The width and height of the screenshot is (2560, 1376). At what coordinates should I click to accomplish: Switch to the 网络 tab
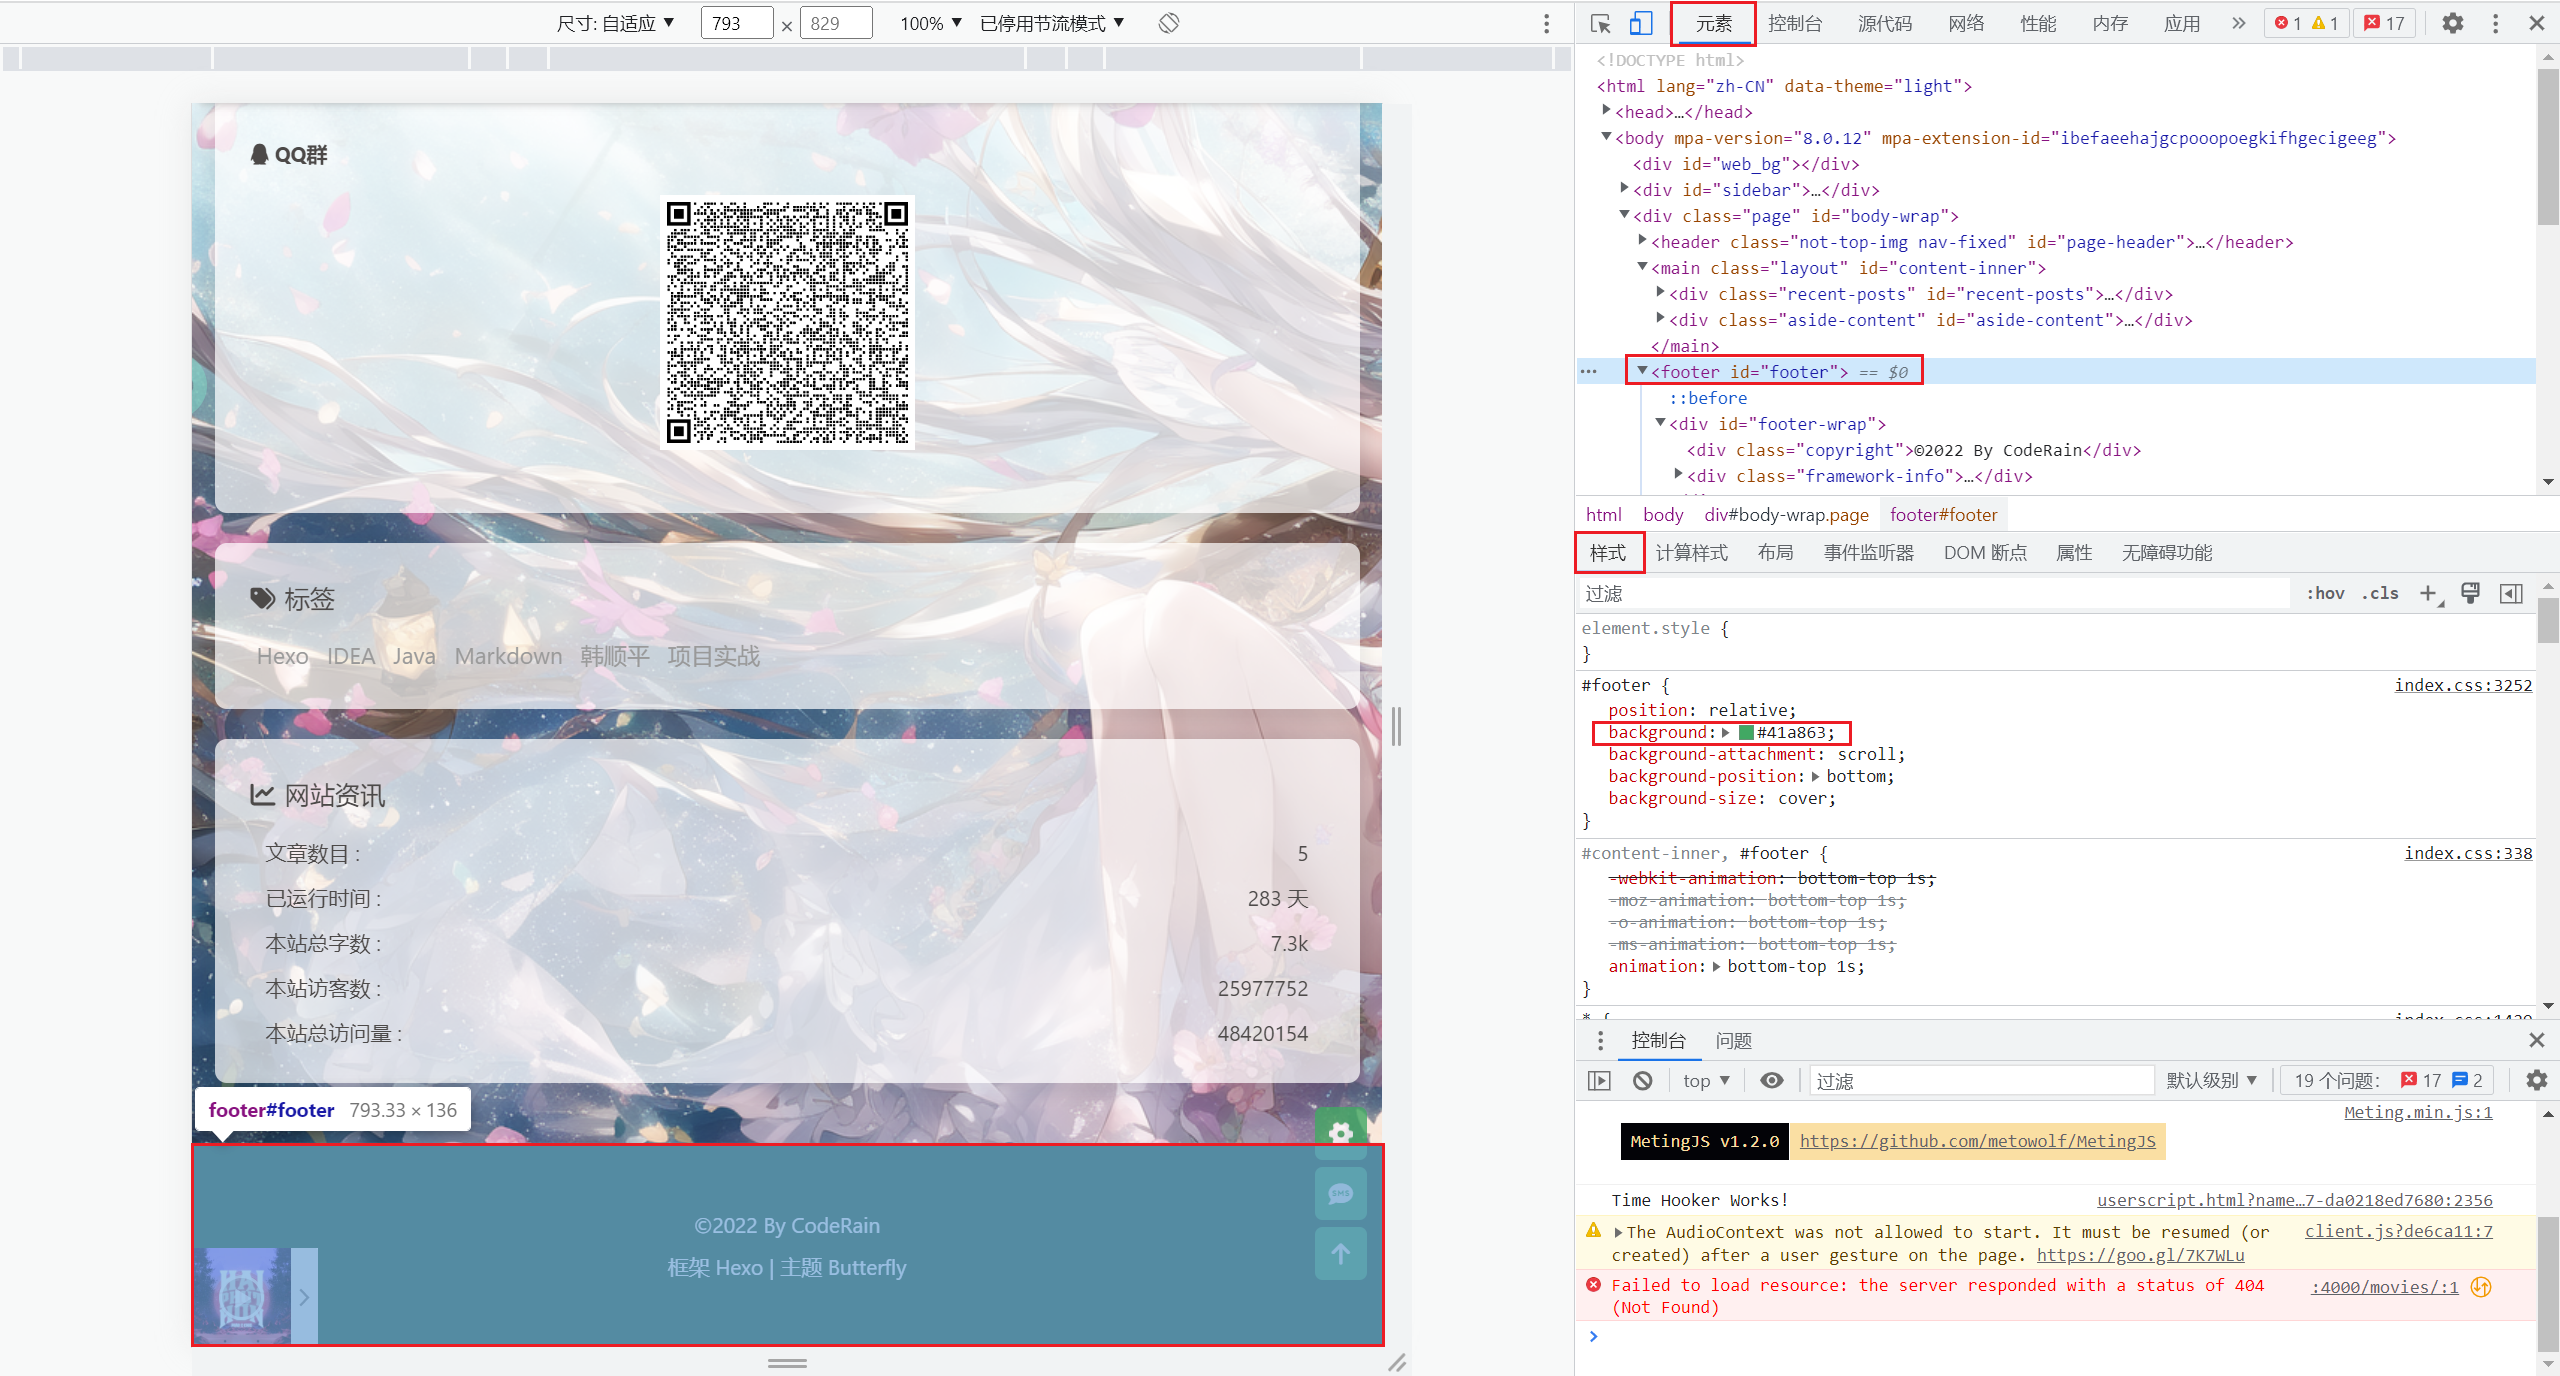pos(1965,23)
